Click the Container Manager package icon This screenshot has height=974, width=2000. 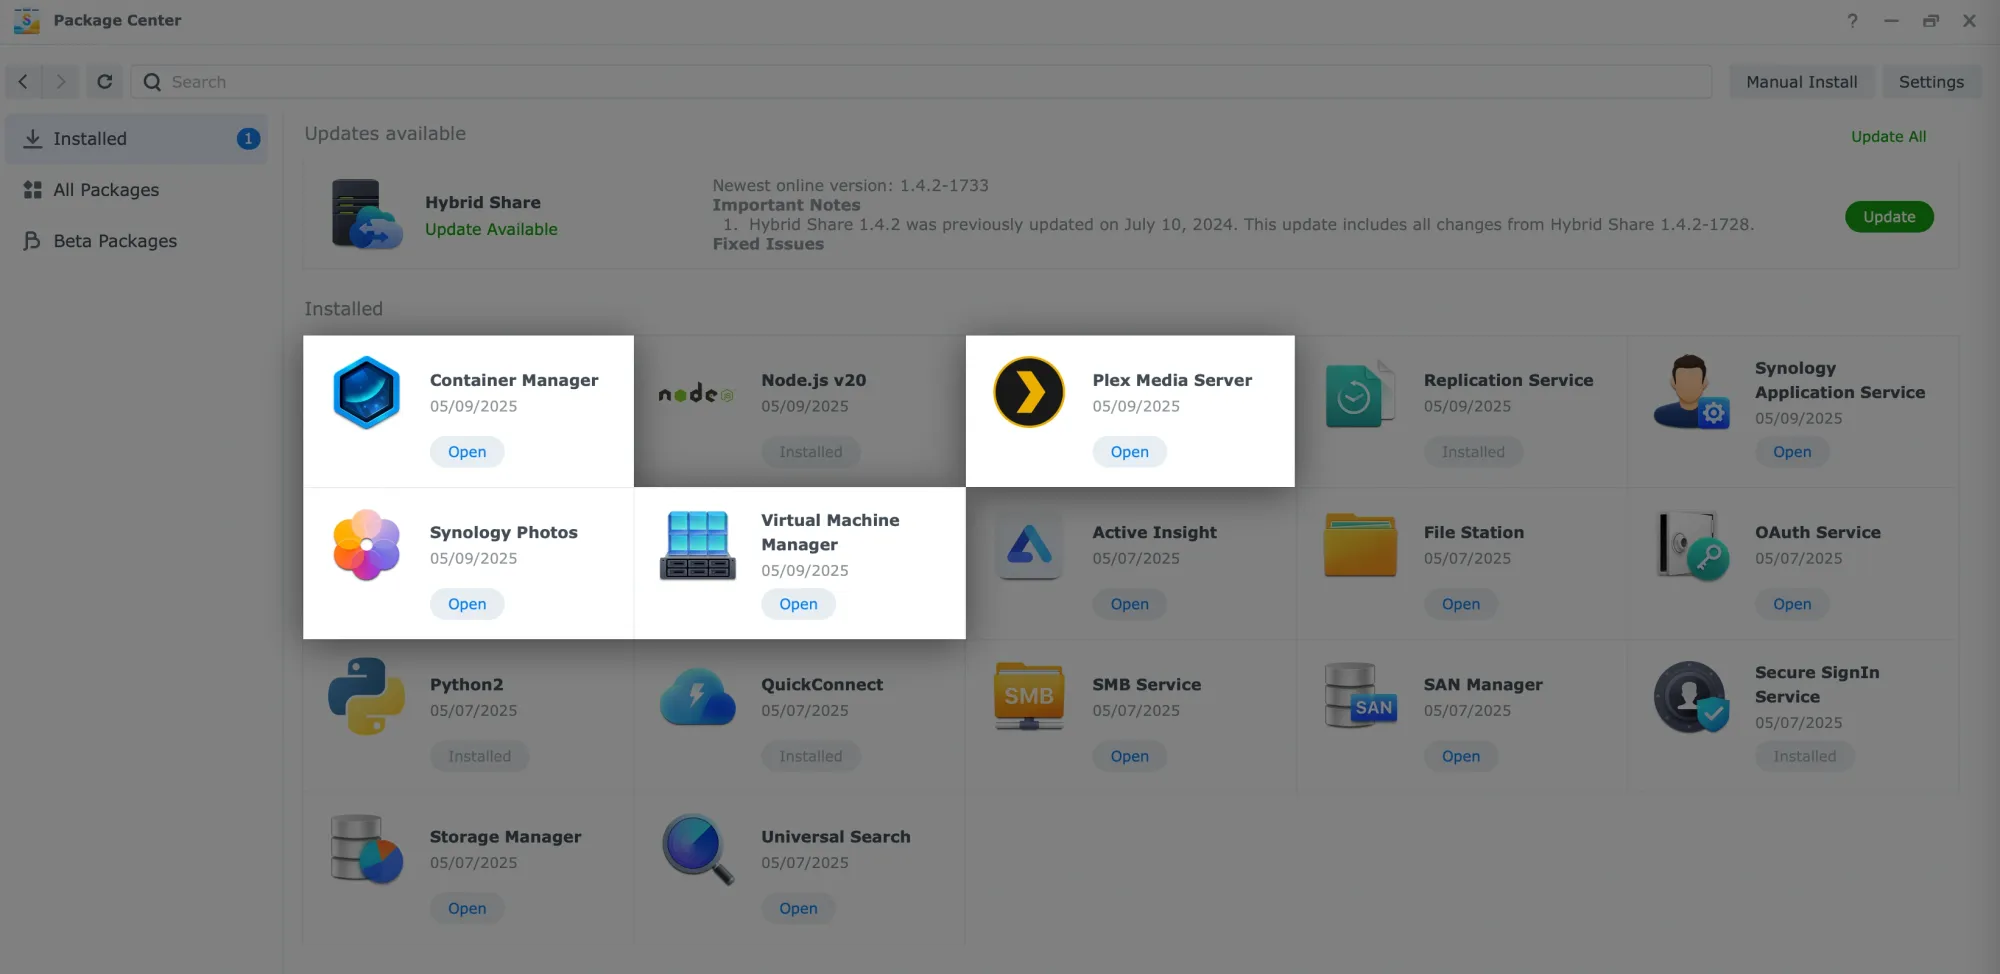[366, 393]
